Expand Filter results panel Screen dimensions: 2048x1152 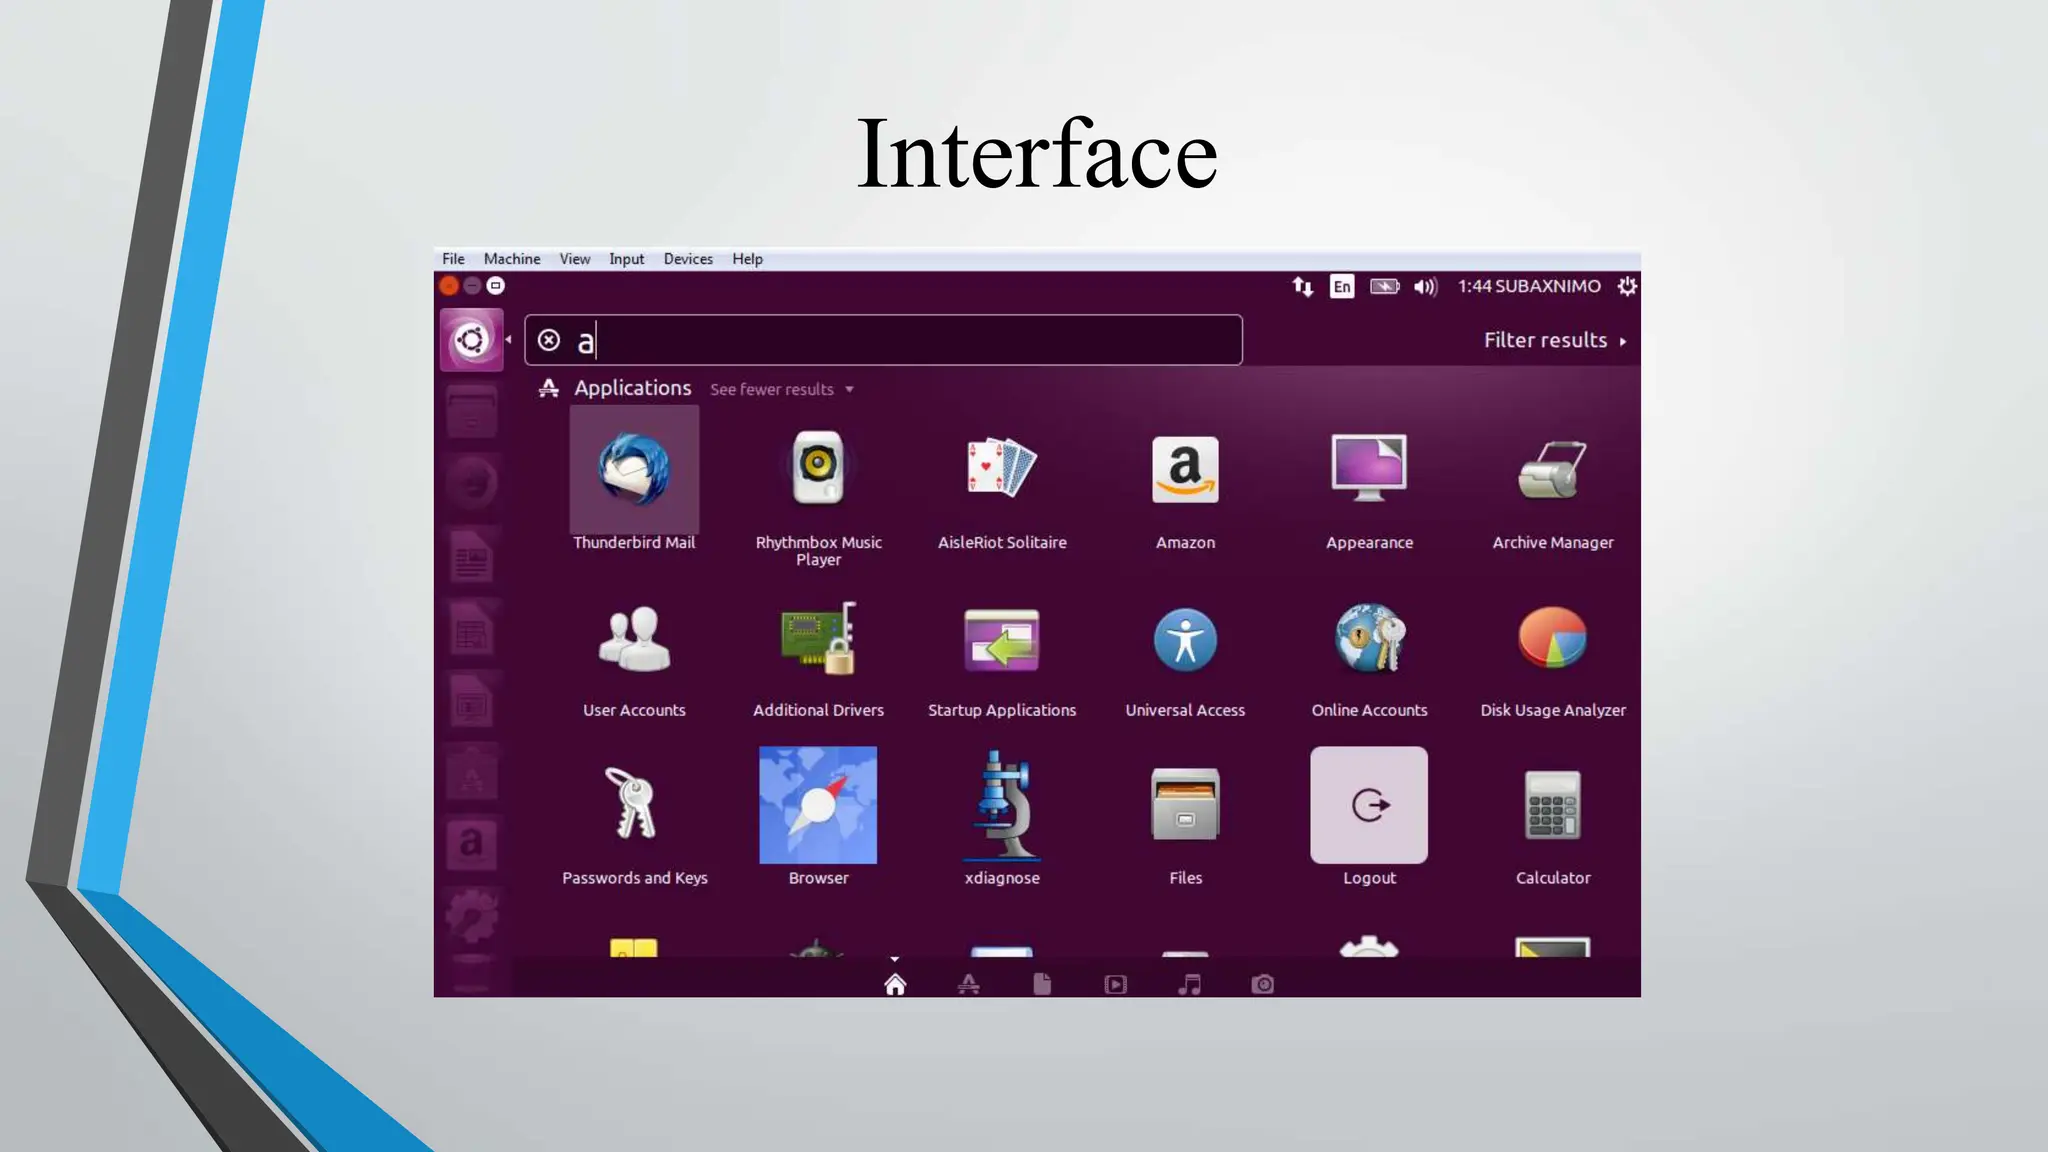(x=1555, y=340)
